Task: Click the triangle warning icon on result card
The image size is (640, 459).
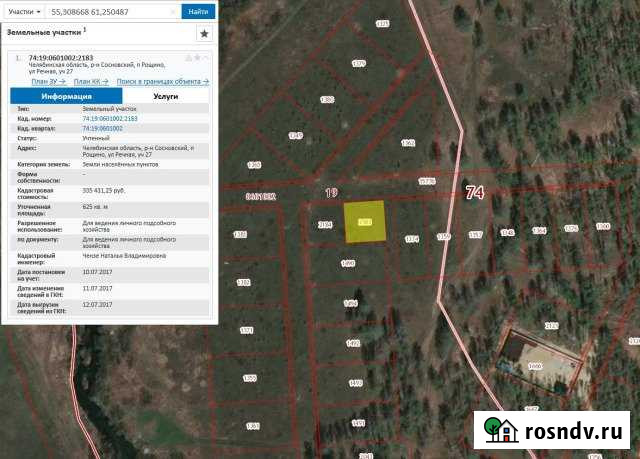Action: (188, 58)
